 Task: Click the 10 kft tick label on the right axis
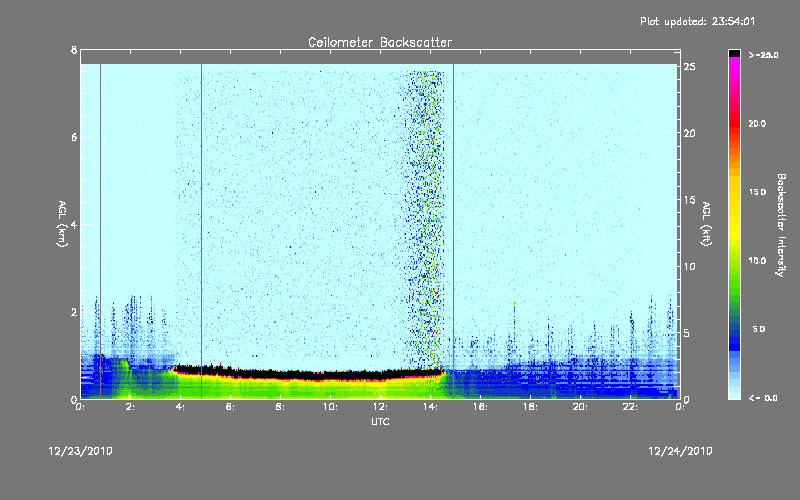689,266
